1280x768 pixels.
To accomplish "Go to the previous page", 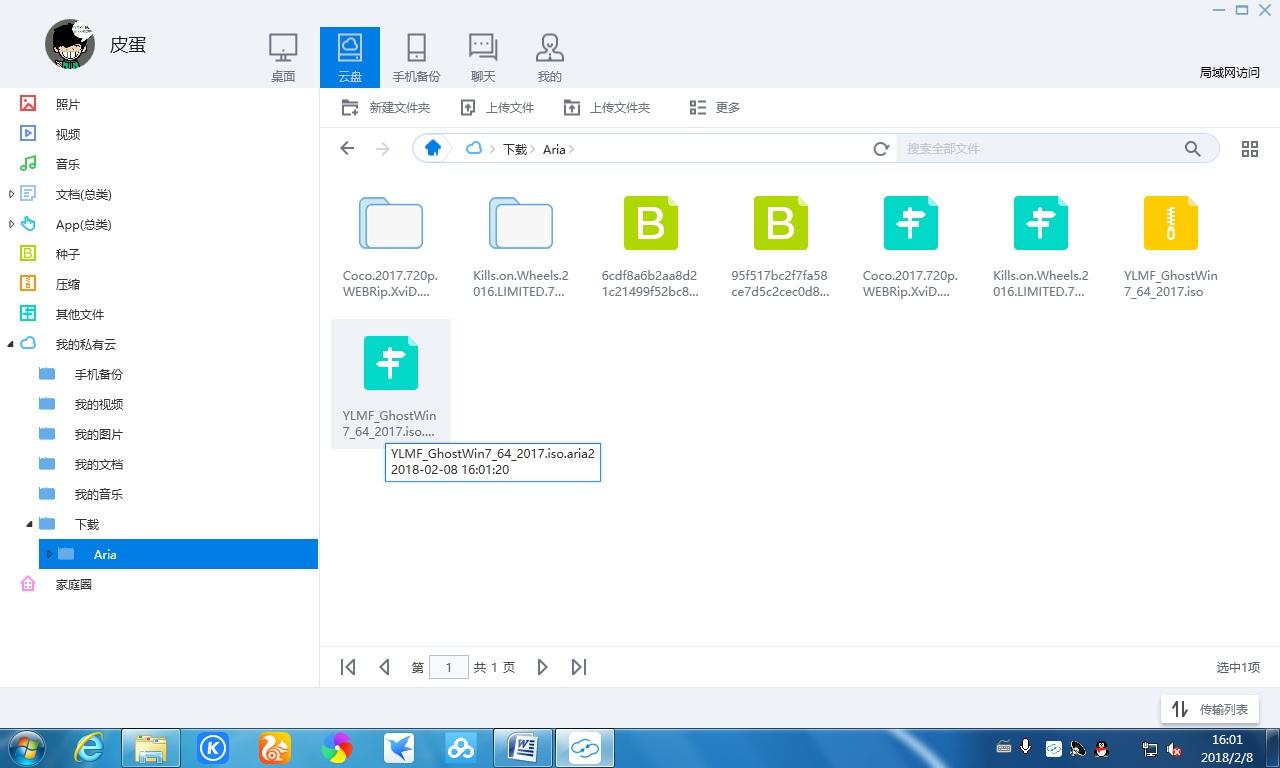I will click(384, 667).
